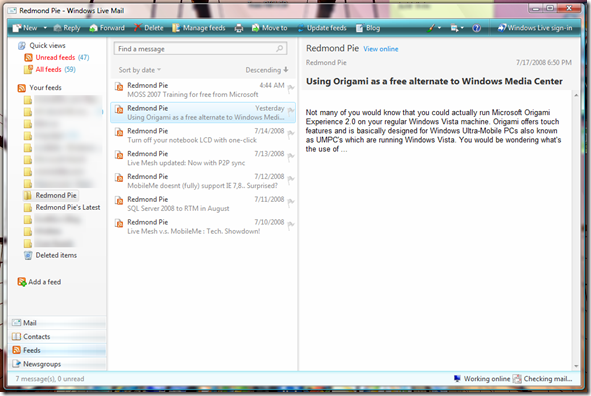Click Update feeds
The width and height of the screenshot is (591, 396).
coord(322,28)
